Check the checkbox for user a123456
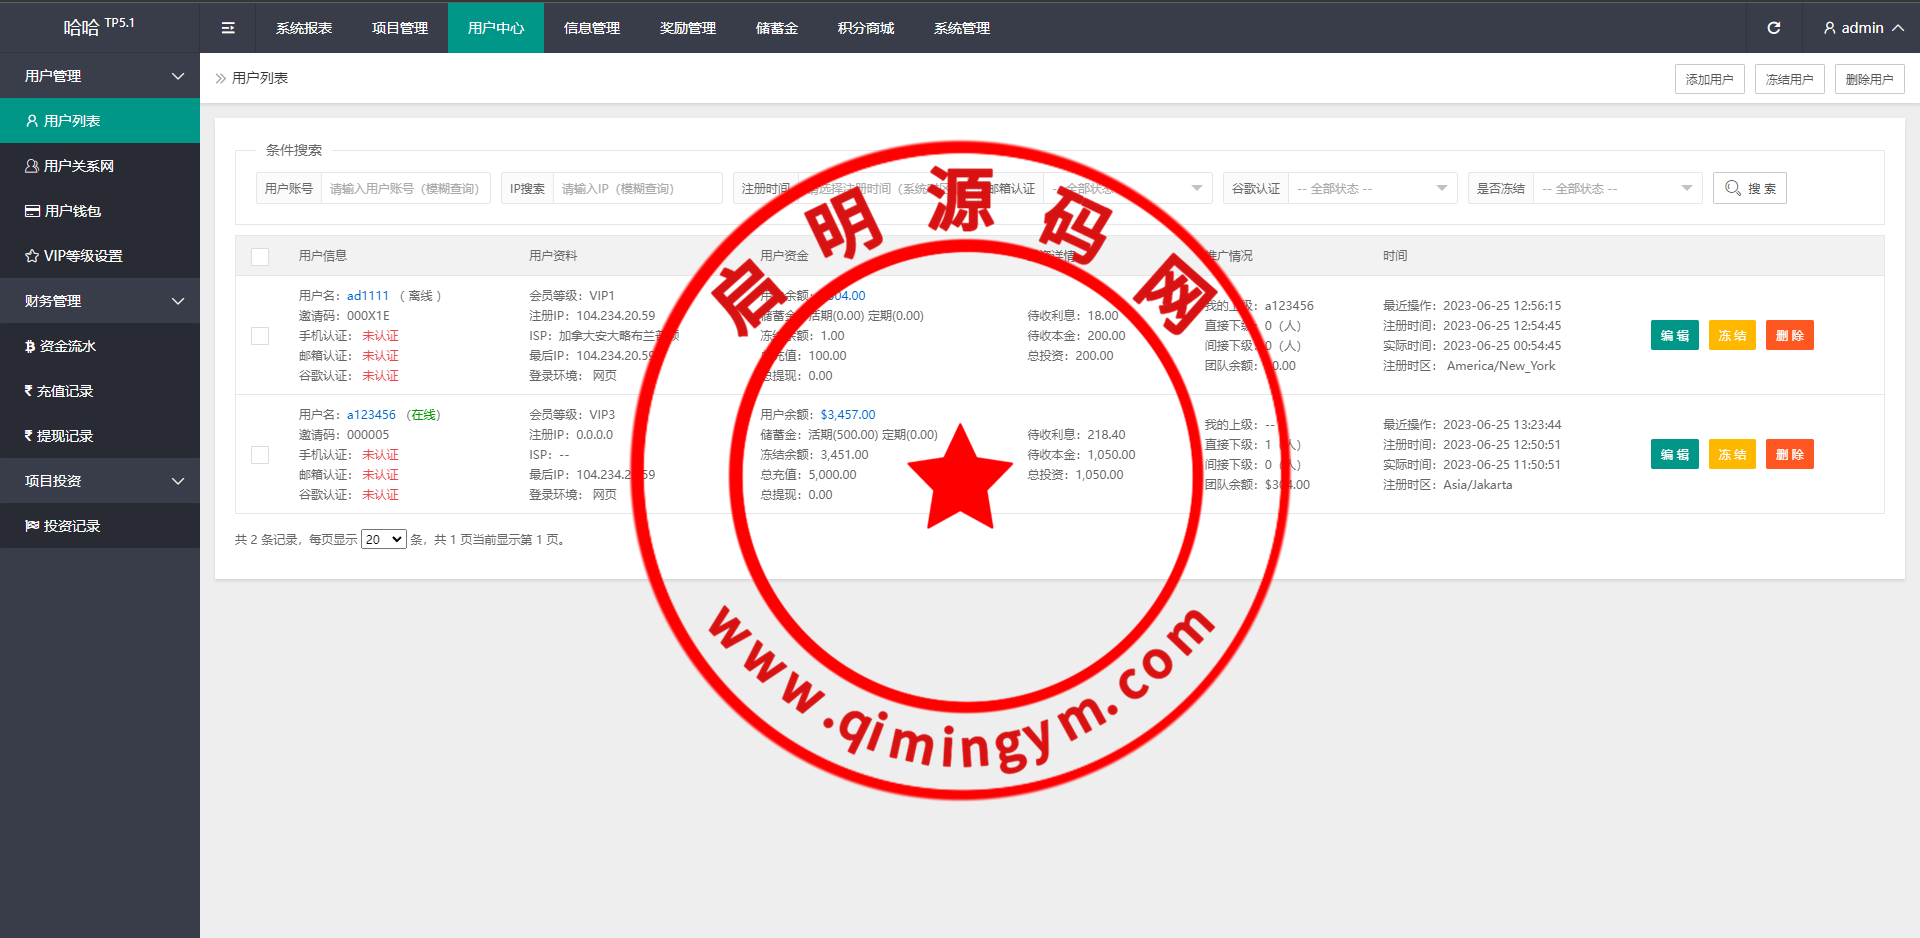Screen dimensions: 1920x938 point(260,455)
